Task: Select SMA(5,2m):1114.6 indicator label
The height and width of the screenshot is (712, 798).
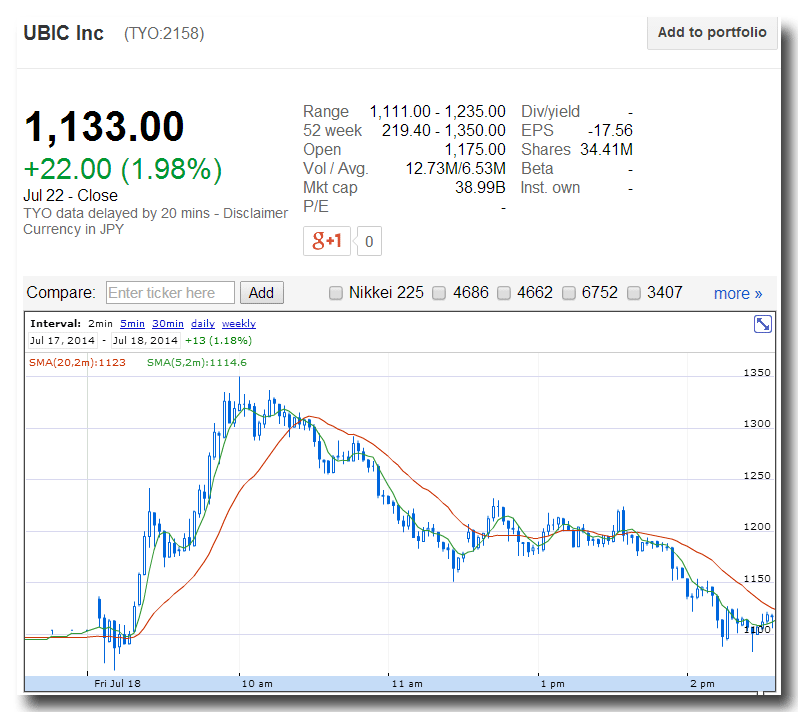Action: tap(197, 363)
